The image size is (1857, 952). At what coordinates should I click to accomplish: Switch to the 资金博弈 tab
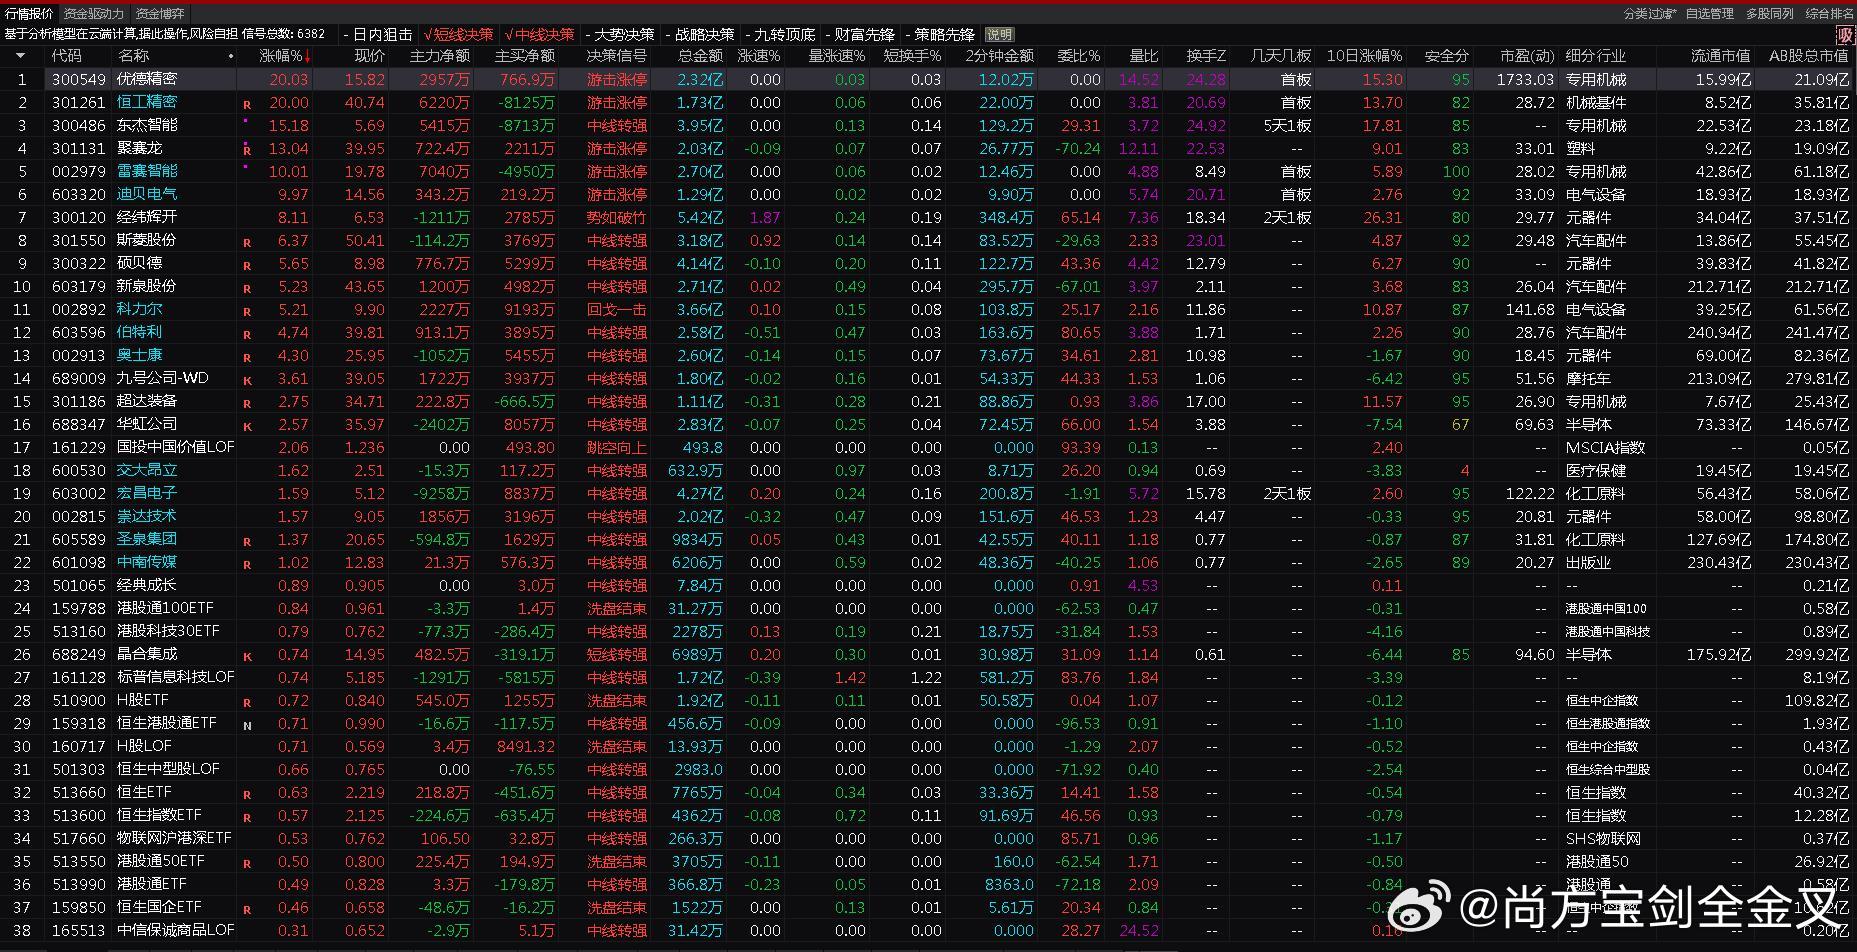click(x=160, y=13)
